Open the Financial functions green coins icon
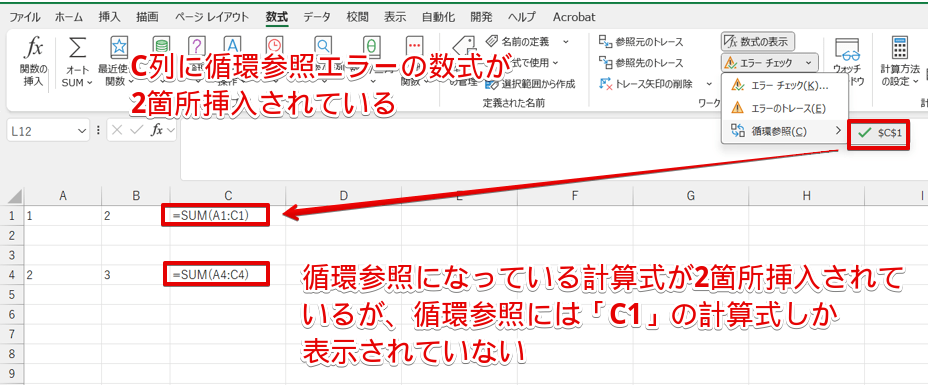This screenshot has height=385, width=930. (160, 43)
